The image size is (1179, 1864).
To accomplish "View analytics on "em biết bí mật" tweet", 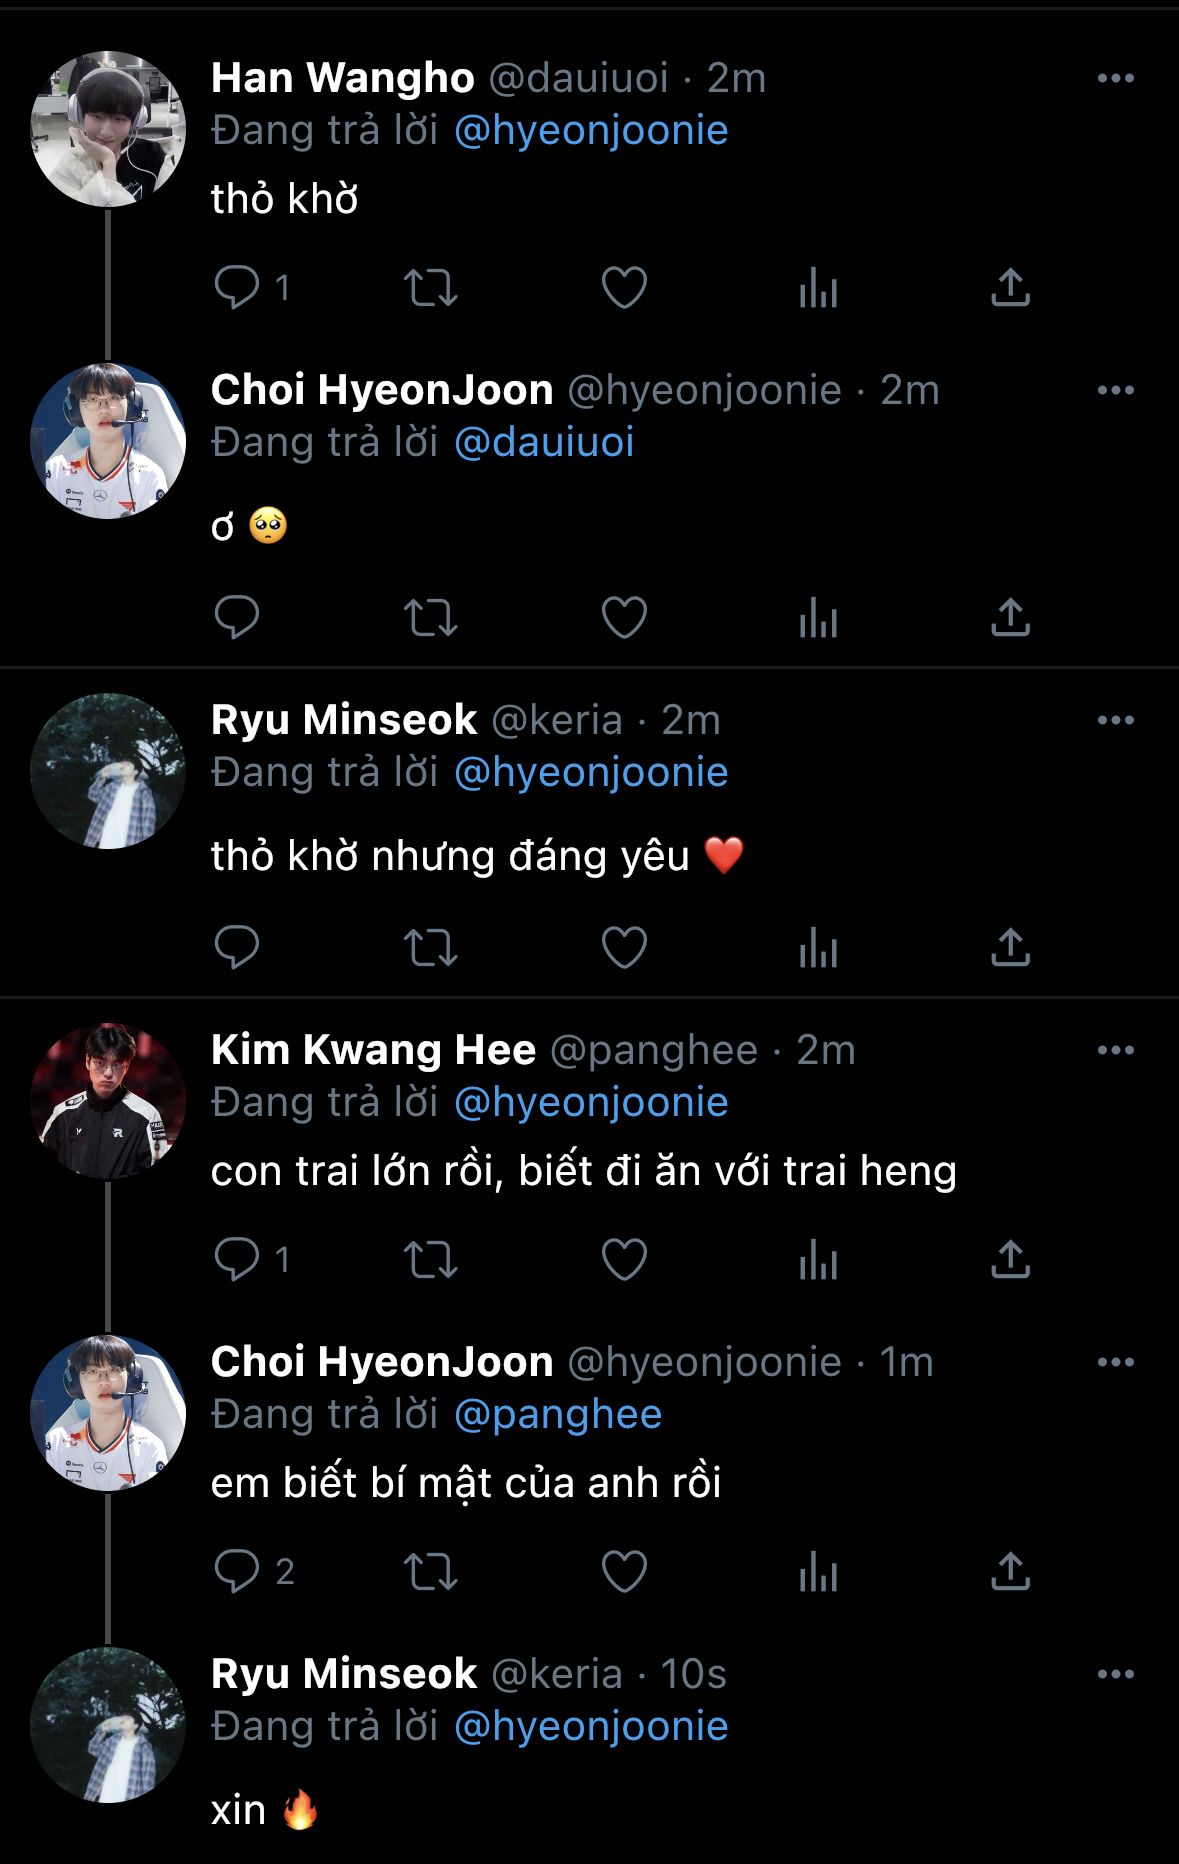I will 818,1571.
